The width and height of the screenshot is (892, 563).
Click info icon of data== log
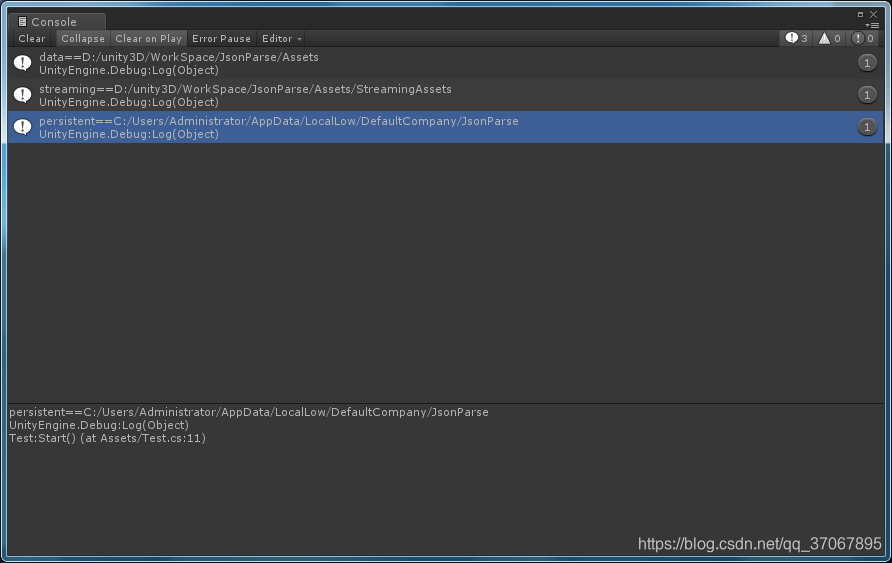pyautogui.click(x=23, y=63)
